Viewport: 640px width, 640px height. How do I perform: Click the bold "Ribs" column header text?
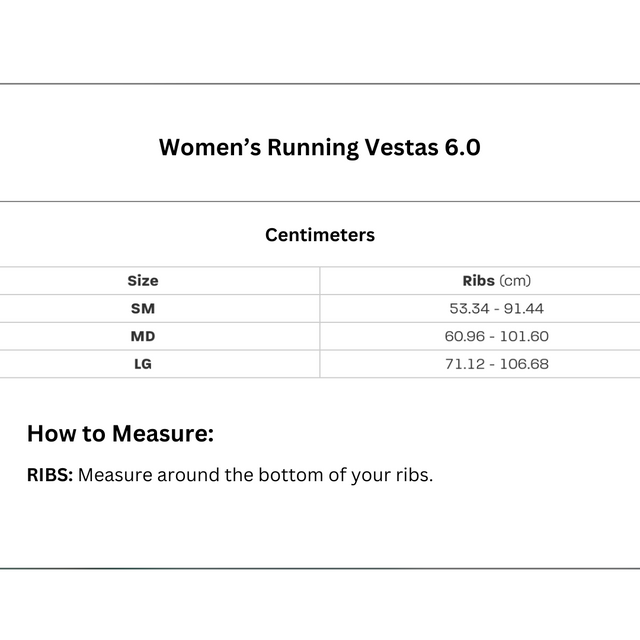tap(478, 281)
